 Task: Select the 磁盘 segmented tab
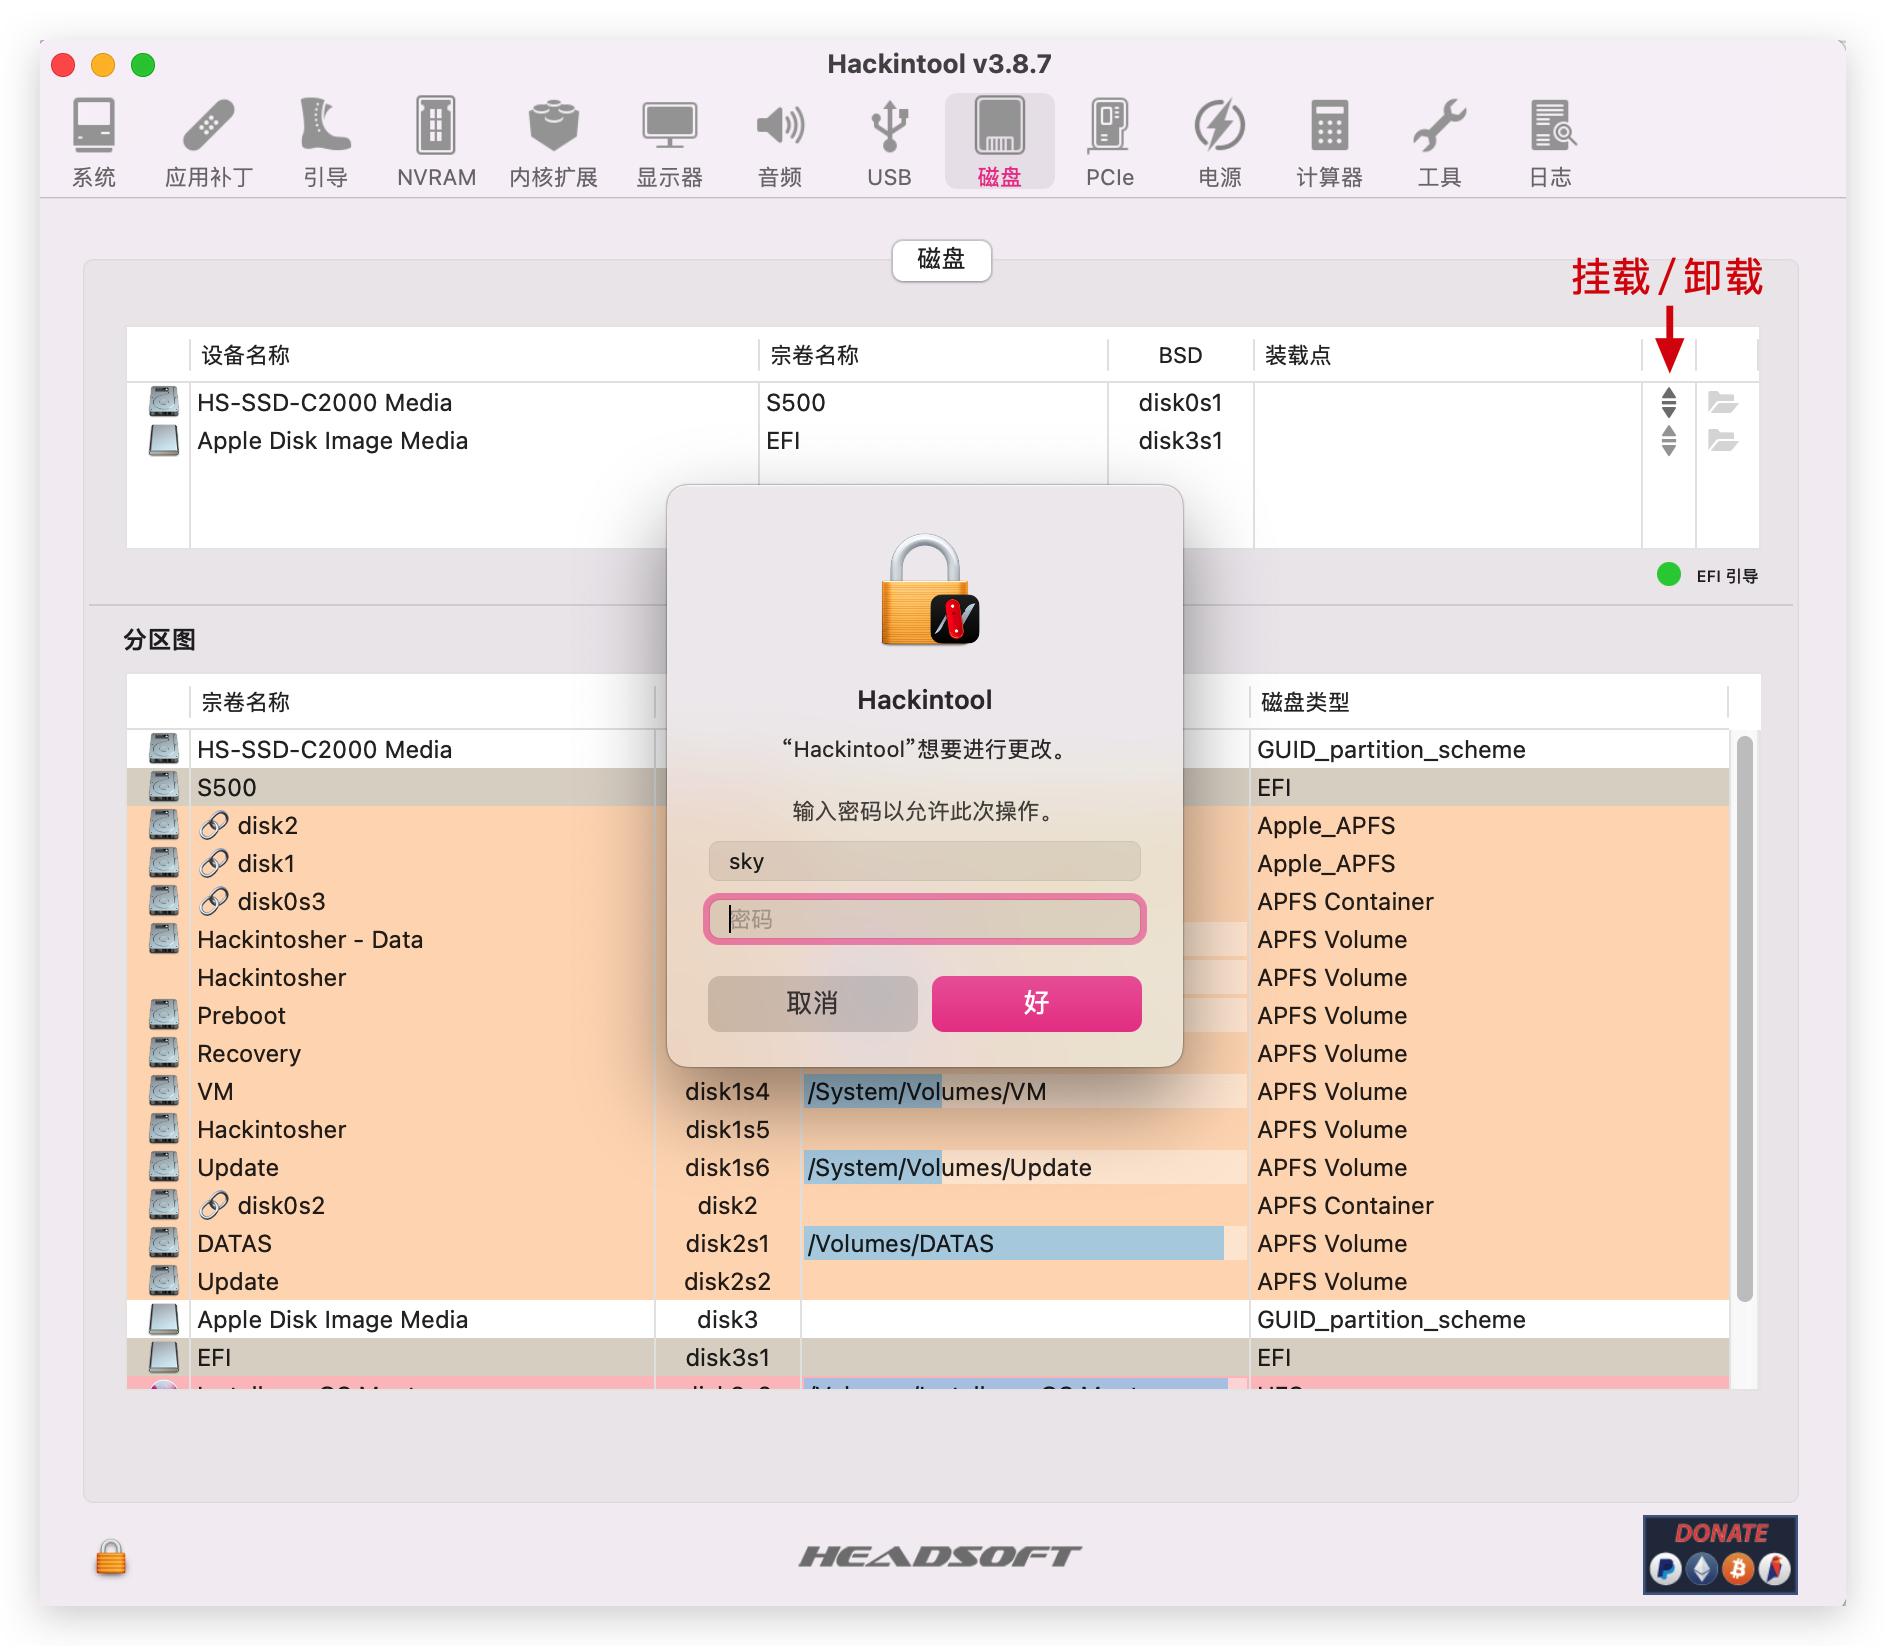click(941, 260)
